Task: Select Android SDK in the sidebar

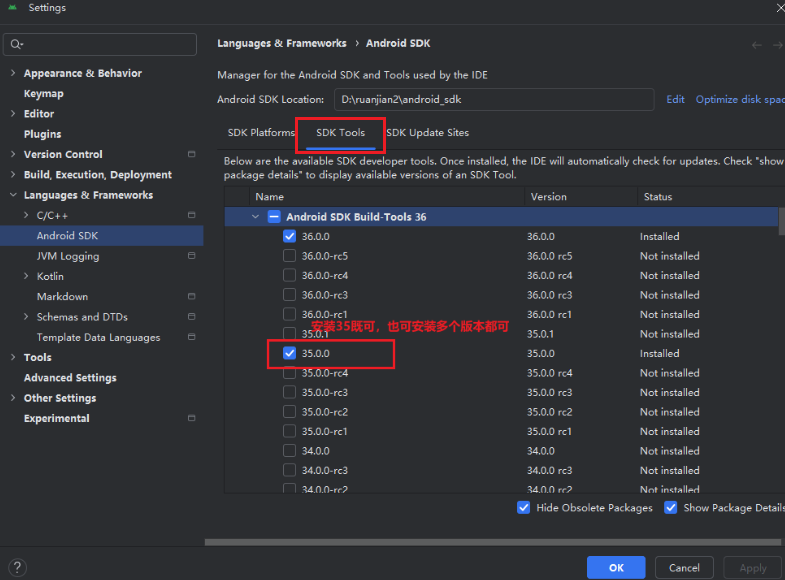Action: (x=102, y=236)
